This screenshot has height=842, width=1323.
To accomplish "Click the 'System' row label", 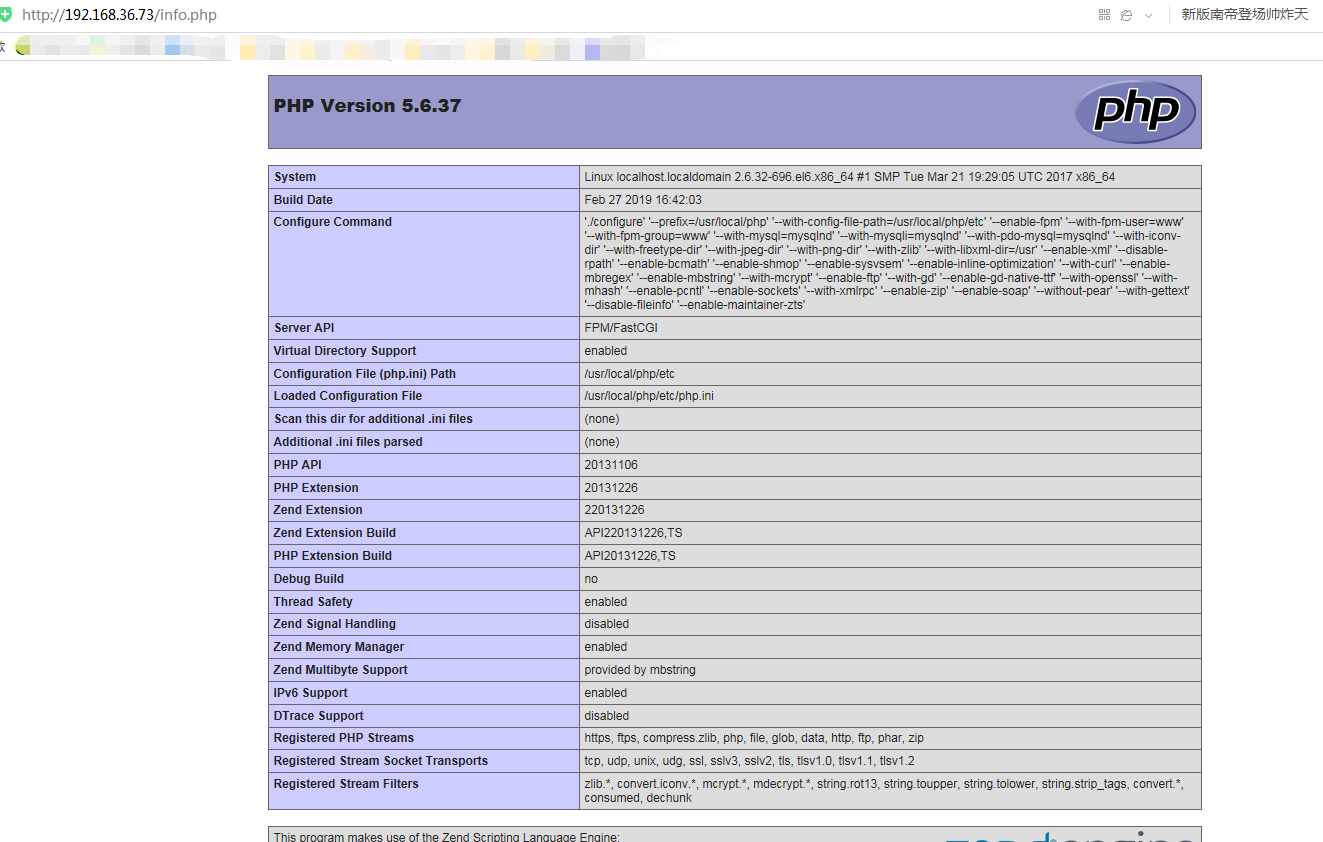I will pos(295,177).
